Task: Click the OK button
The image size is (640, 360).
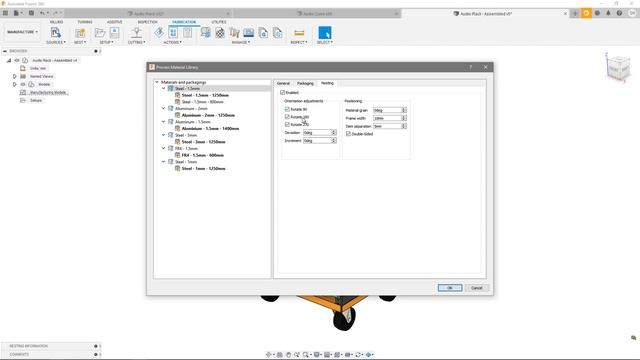Action: coord(450,288)
